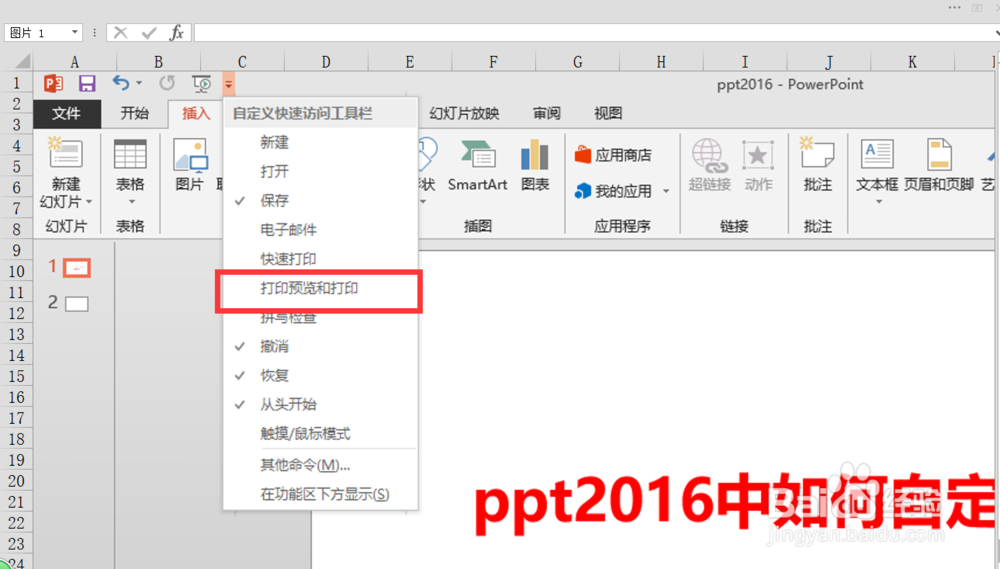Click the formula bar Cancel X icon
Screen dimensions: 1000x569
pyautogui.click(x=121, y=33)
